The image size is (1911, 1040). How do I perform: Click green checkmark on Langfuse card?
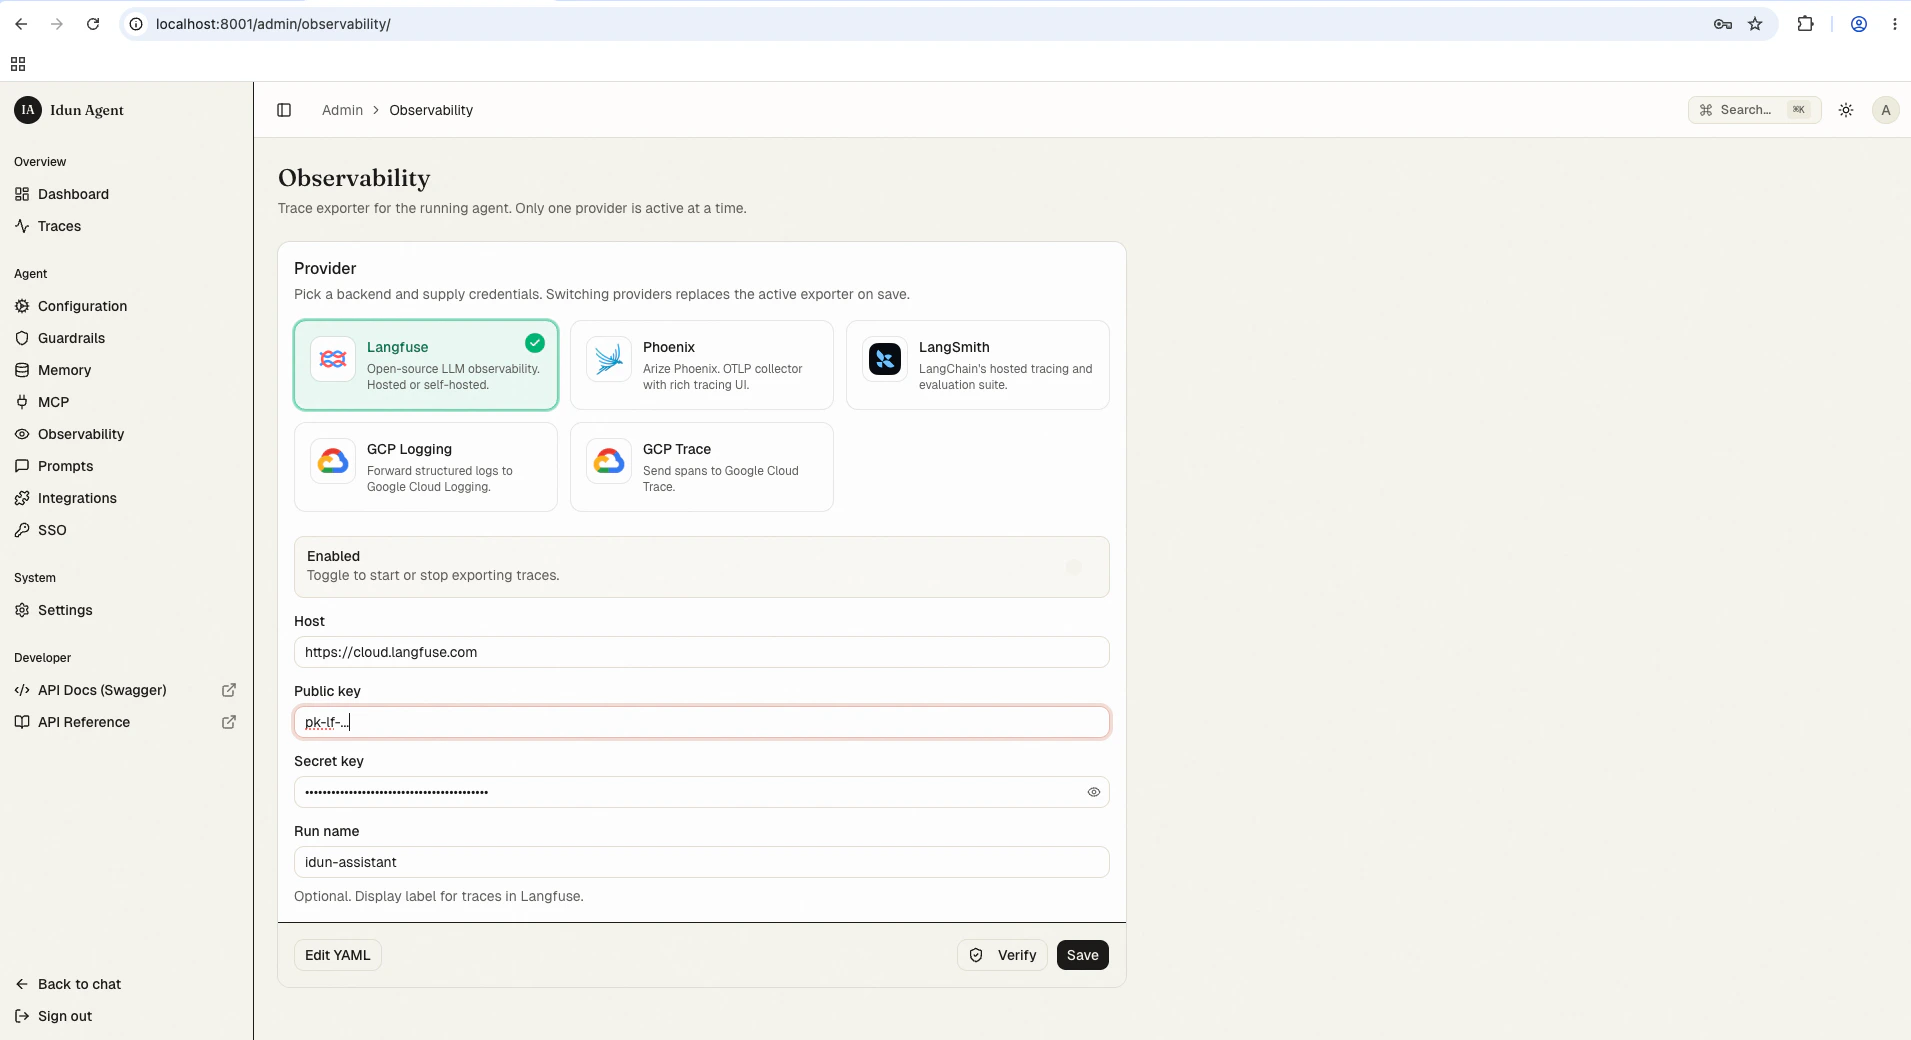pos(535,343)
